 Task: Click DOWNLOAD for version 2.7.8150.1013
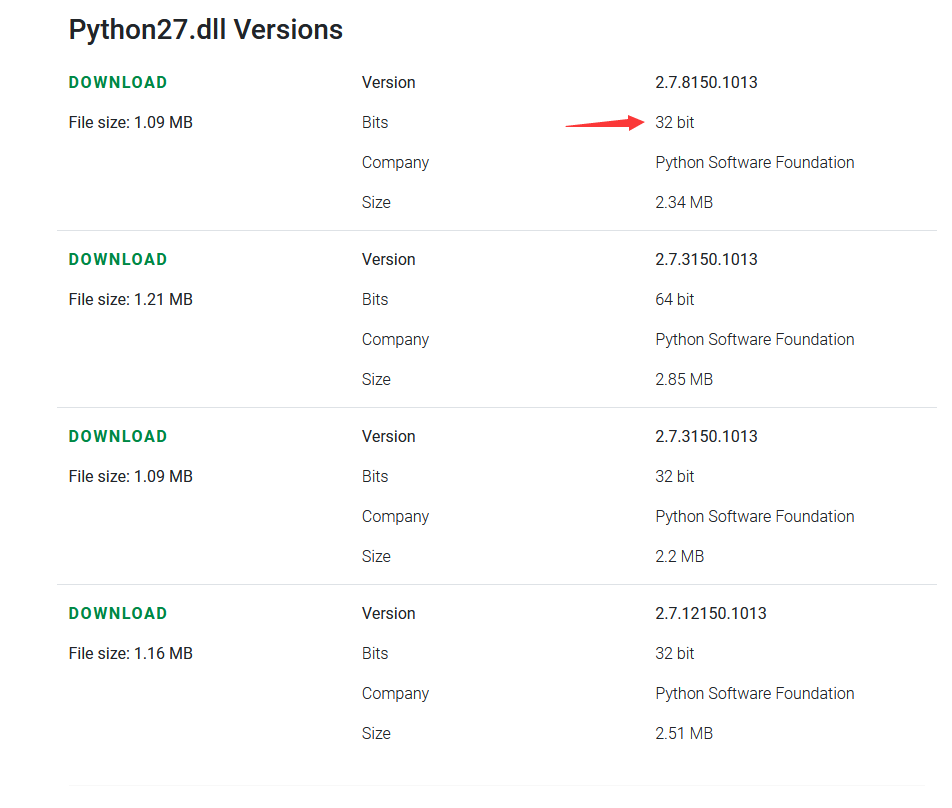117,82
